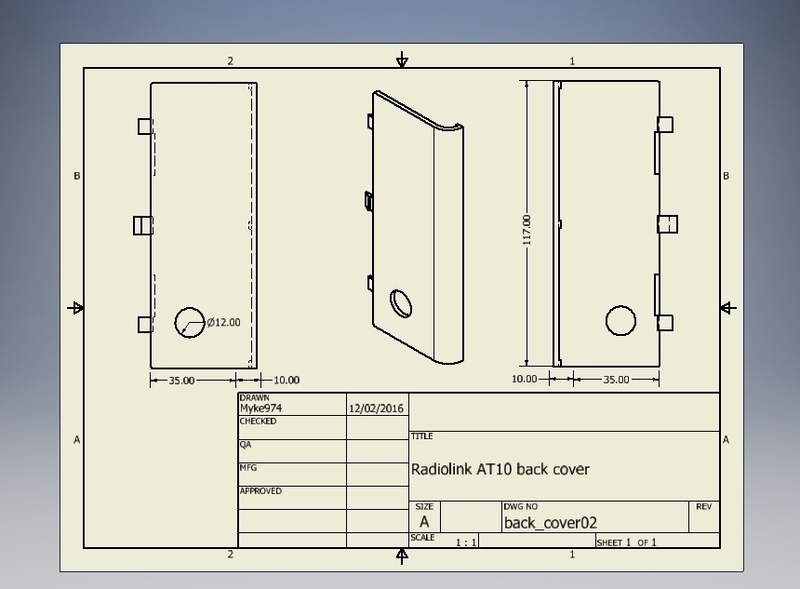Select the middle clip tab on left view
This screenshot has width=800, height=589.
click(x=143, y=224)
